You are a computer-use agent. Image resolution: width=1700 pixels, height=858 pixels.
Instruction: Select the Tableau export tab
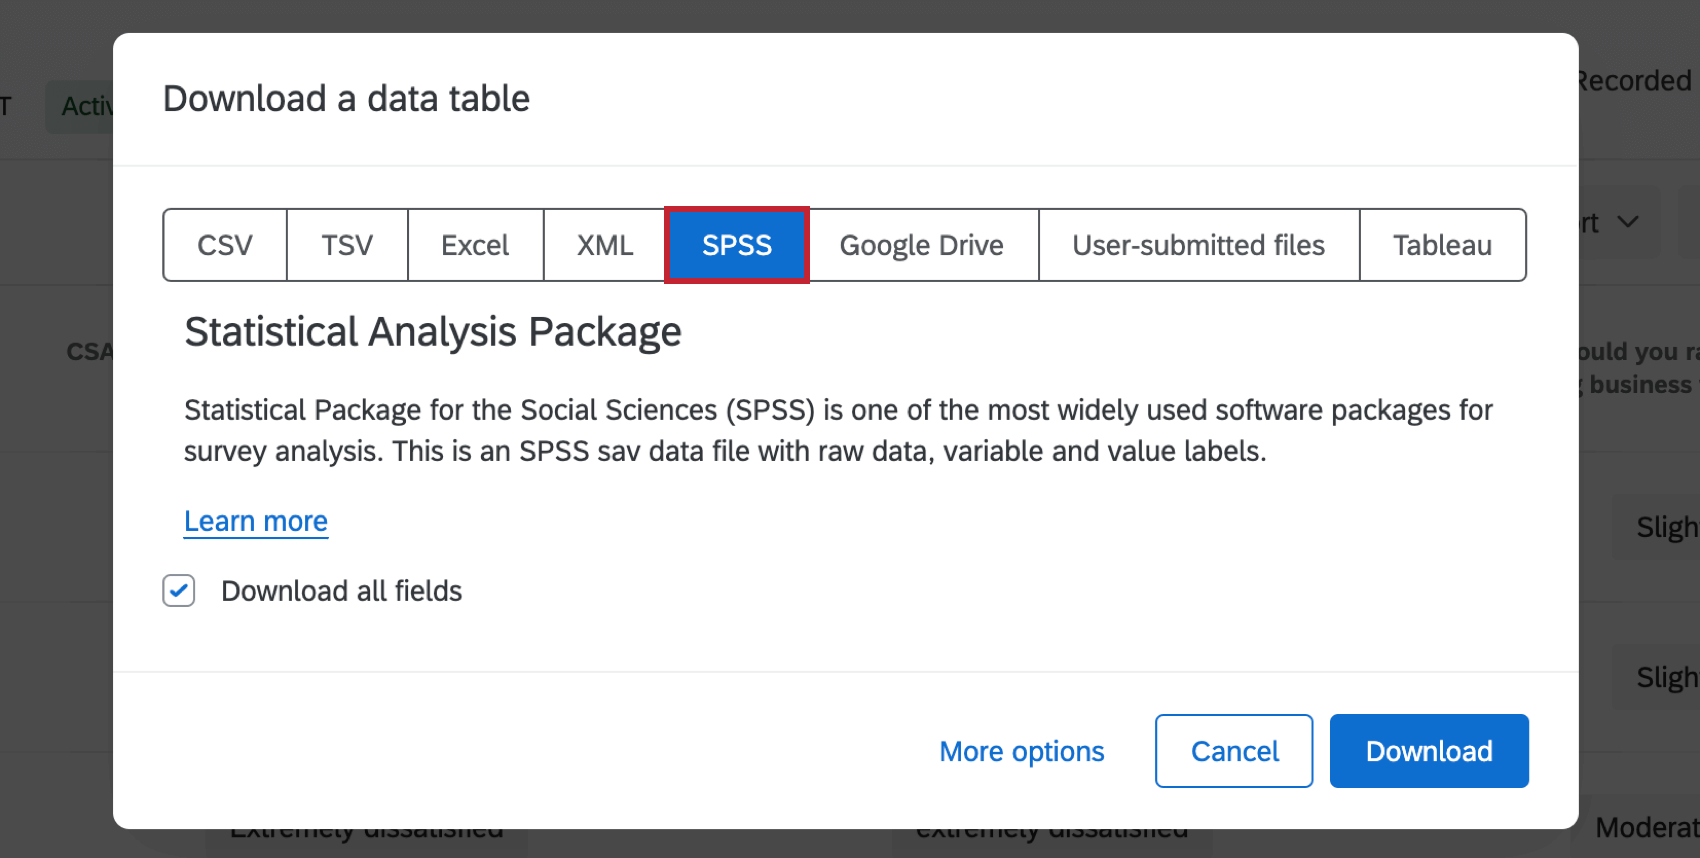[x=1442, y=245]
